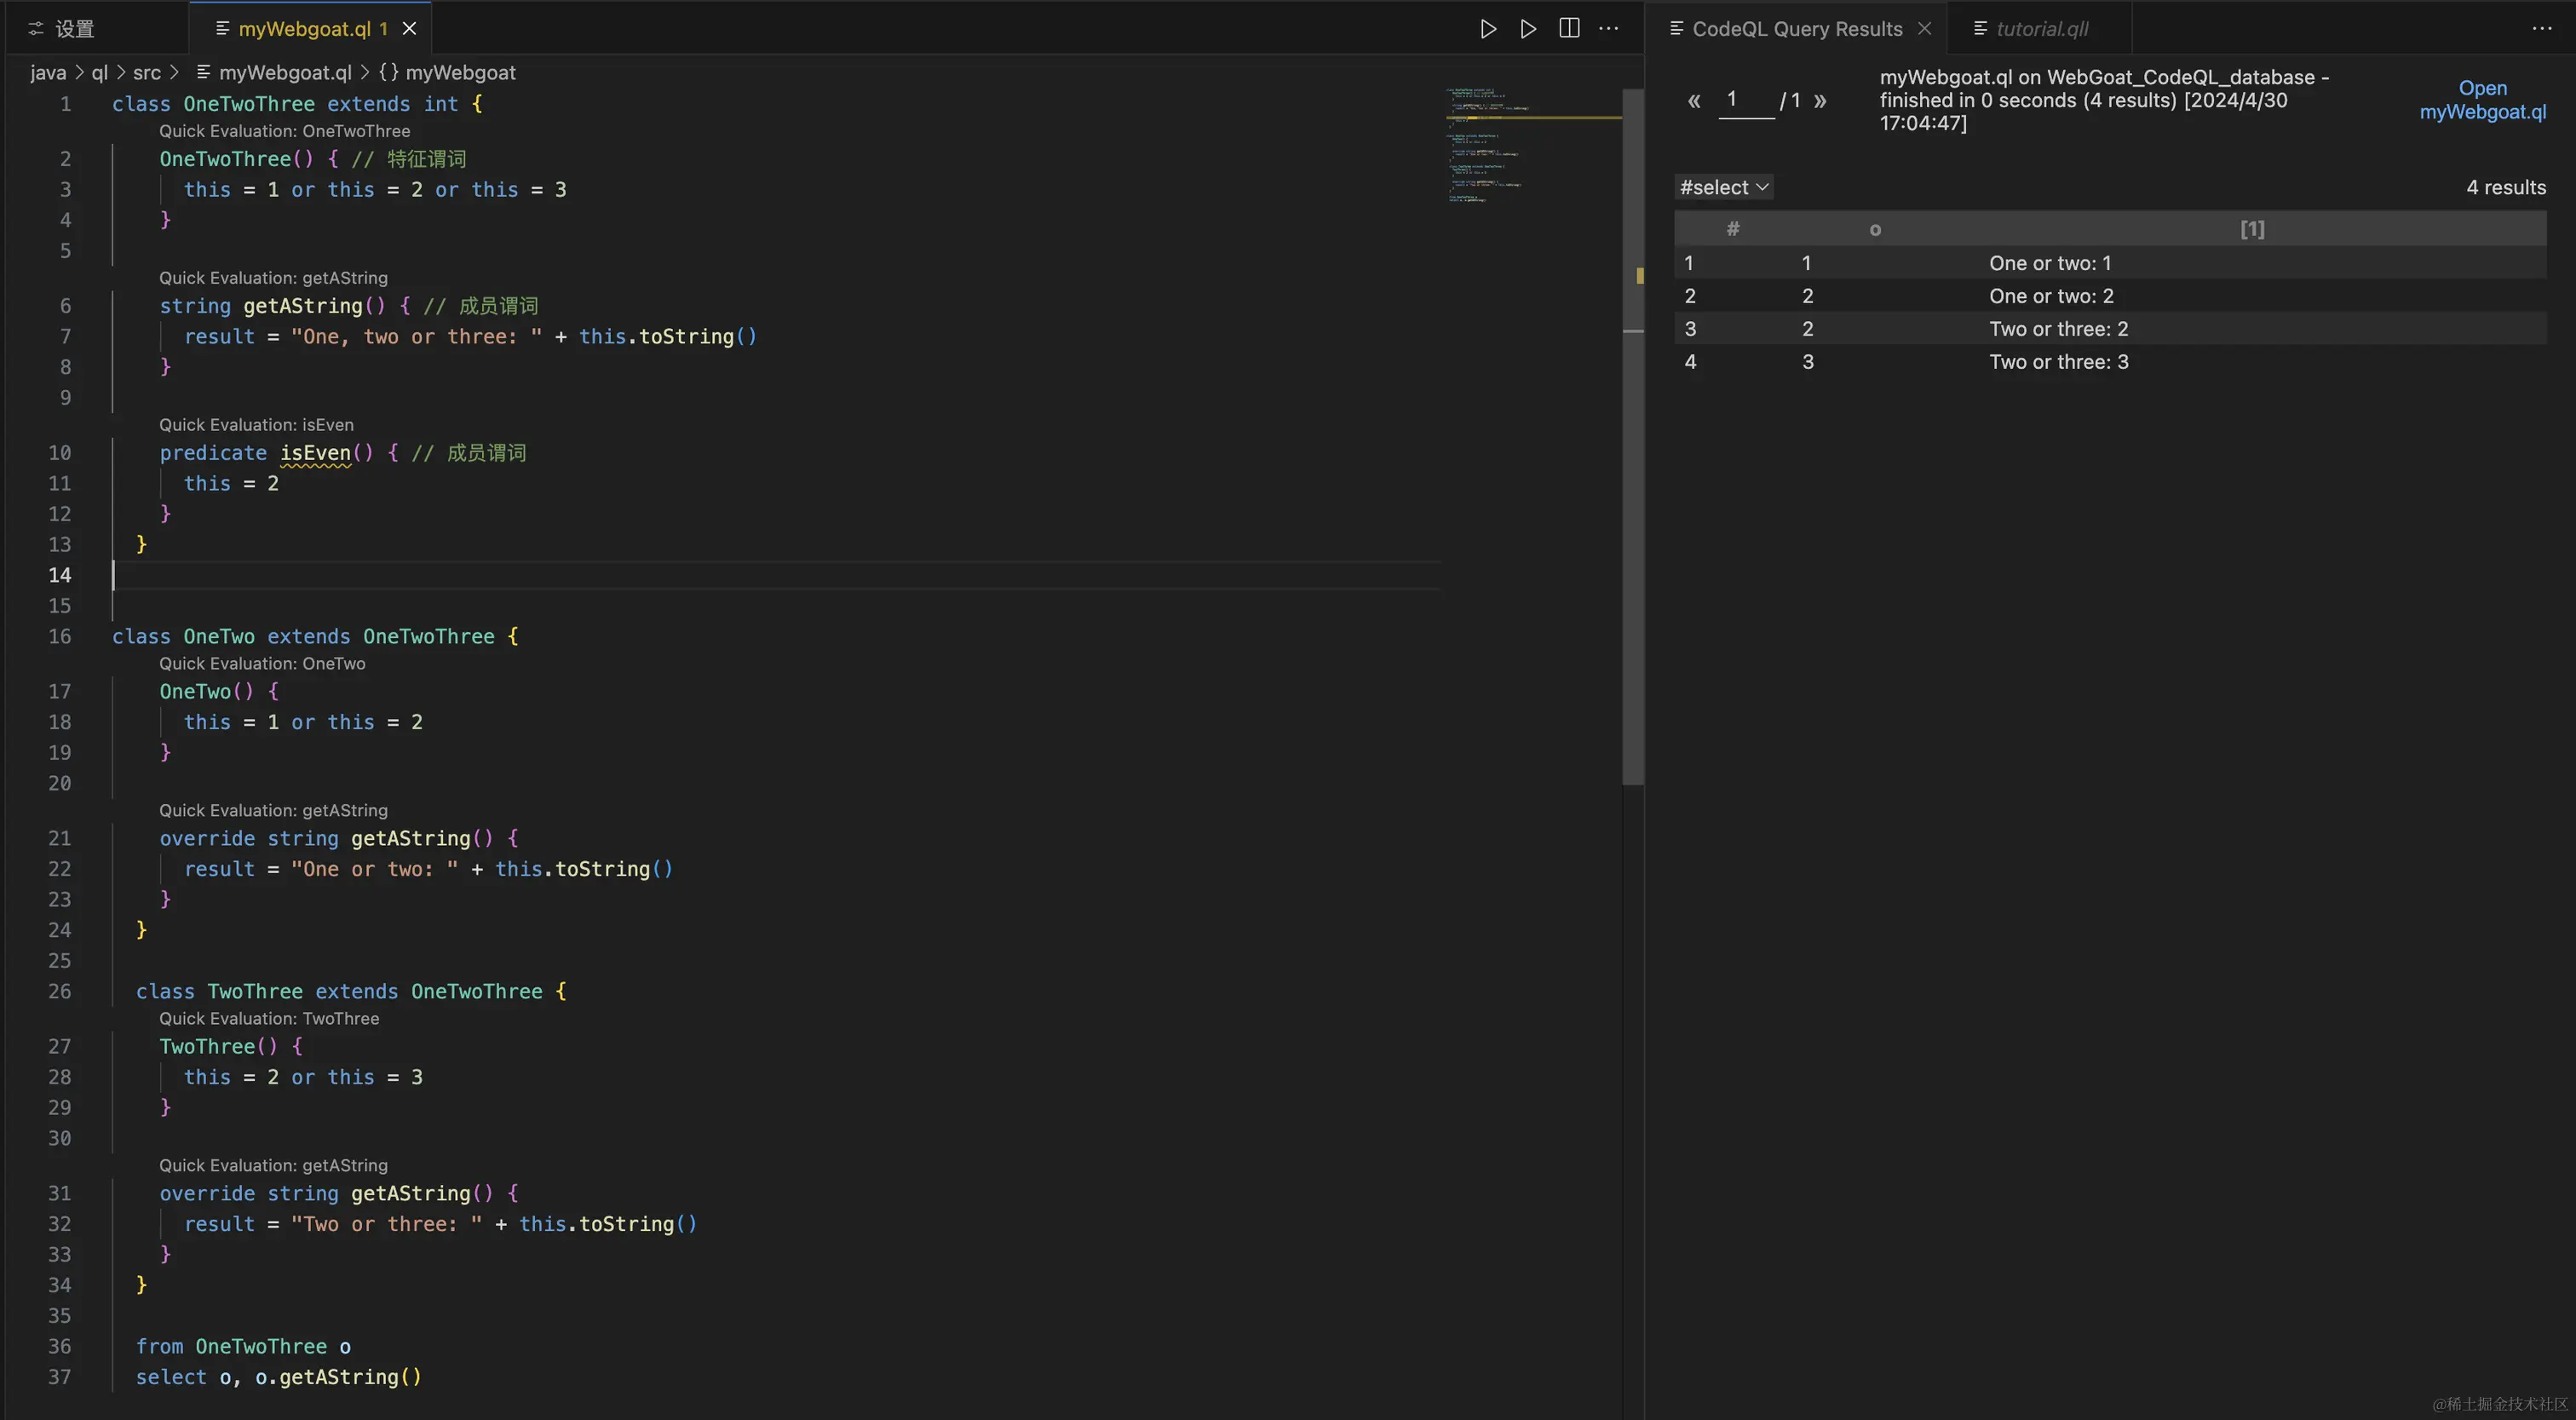This screenshot has width=2576, height=1420.
Task: Click the java breadcrumb segment
Action: click(x=48, y=72)
